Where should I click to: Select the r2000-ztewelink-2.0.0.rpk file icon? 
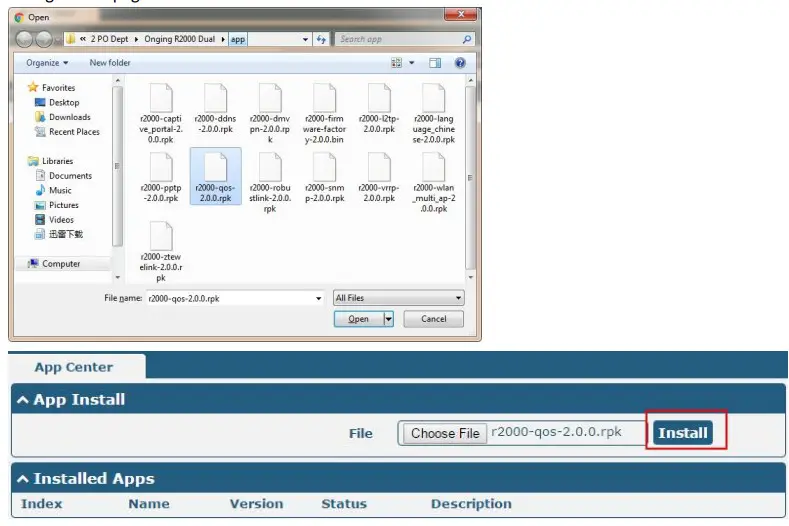(161, 236)
